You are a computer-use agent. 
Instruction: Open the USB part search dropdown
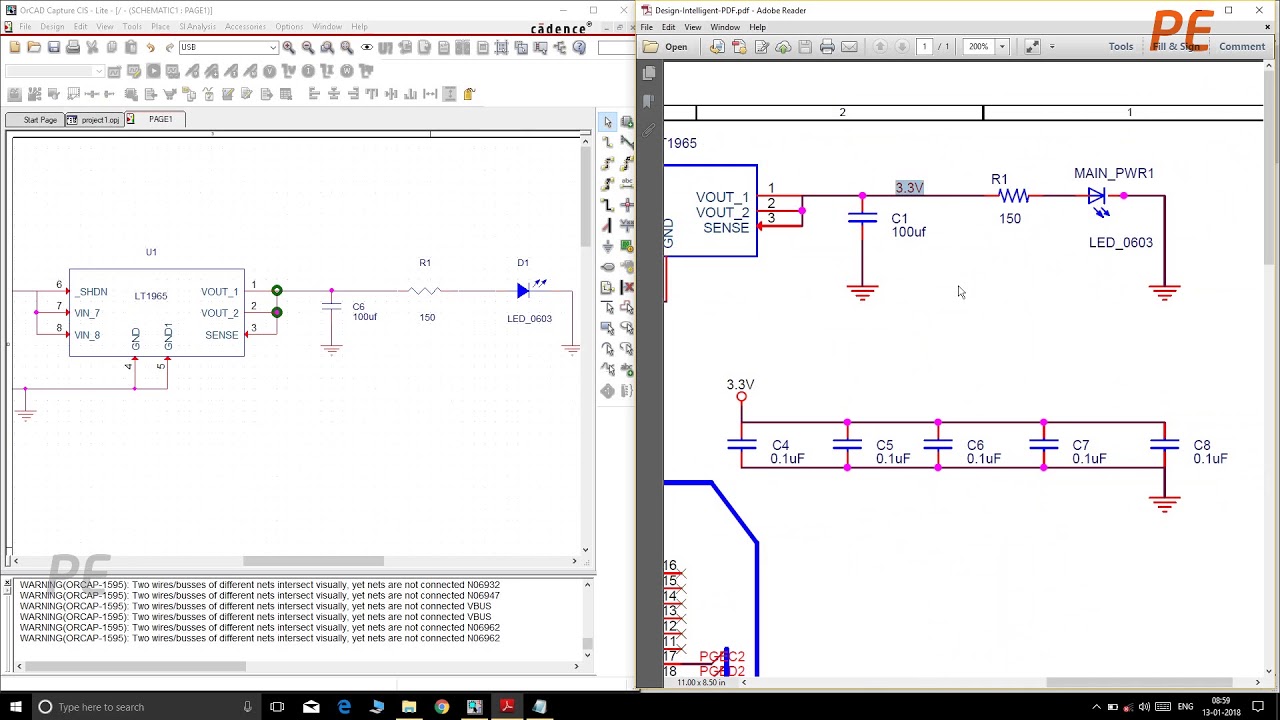273,47
